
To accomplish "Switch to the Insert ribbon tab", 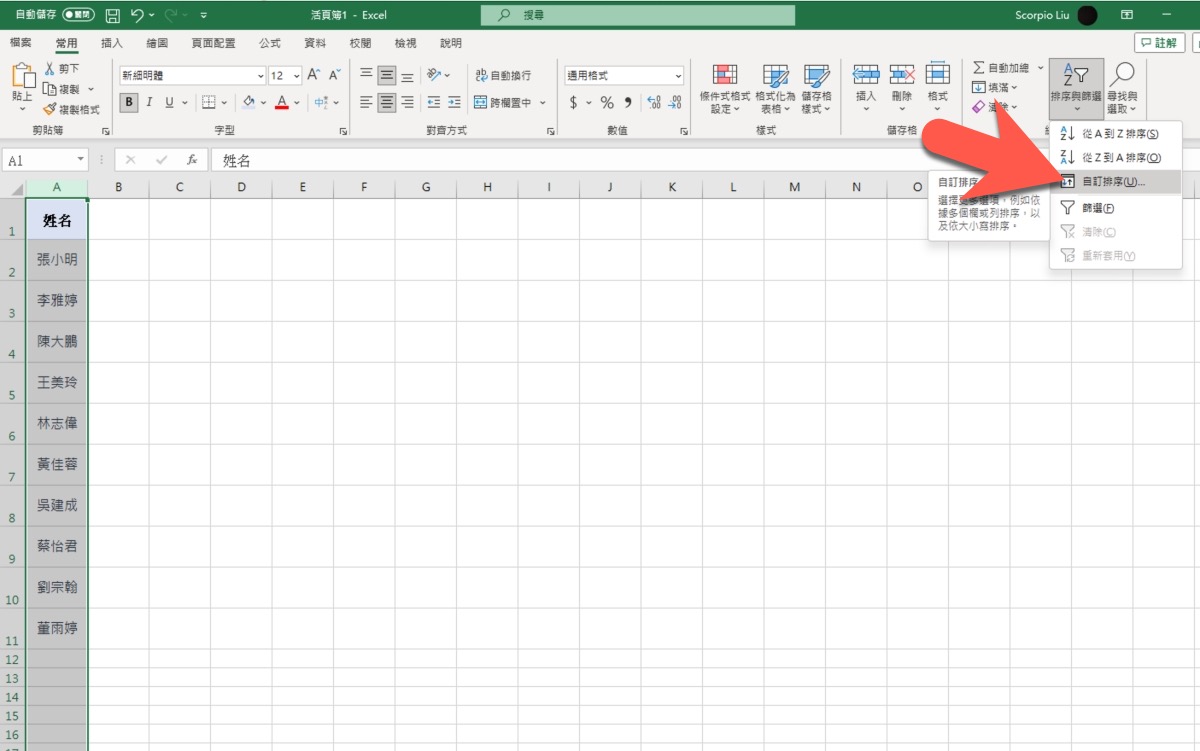I will click(112, 43).
